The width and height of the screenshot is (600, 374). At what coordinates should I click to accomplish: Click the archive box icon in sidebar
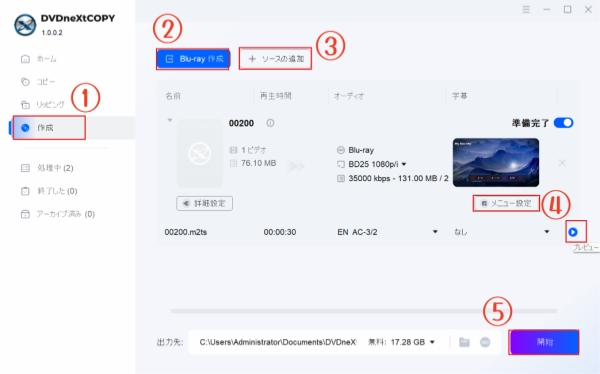click(25, 214)
